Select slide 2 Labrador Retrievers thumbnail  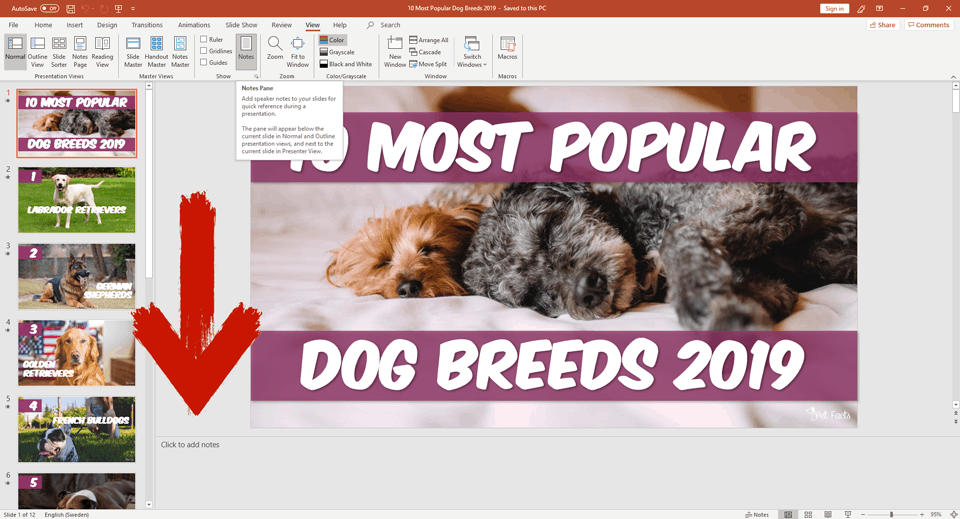(x=77, y=200)
